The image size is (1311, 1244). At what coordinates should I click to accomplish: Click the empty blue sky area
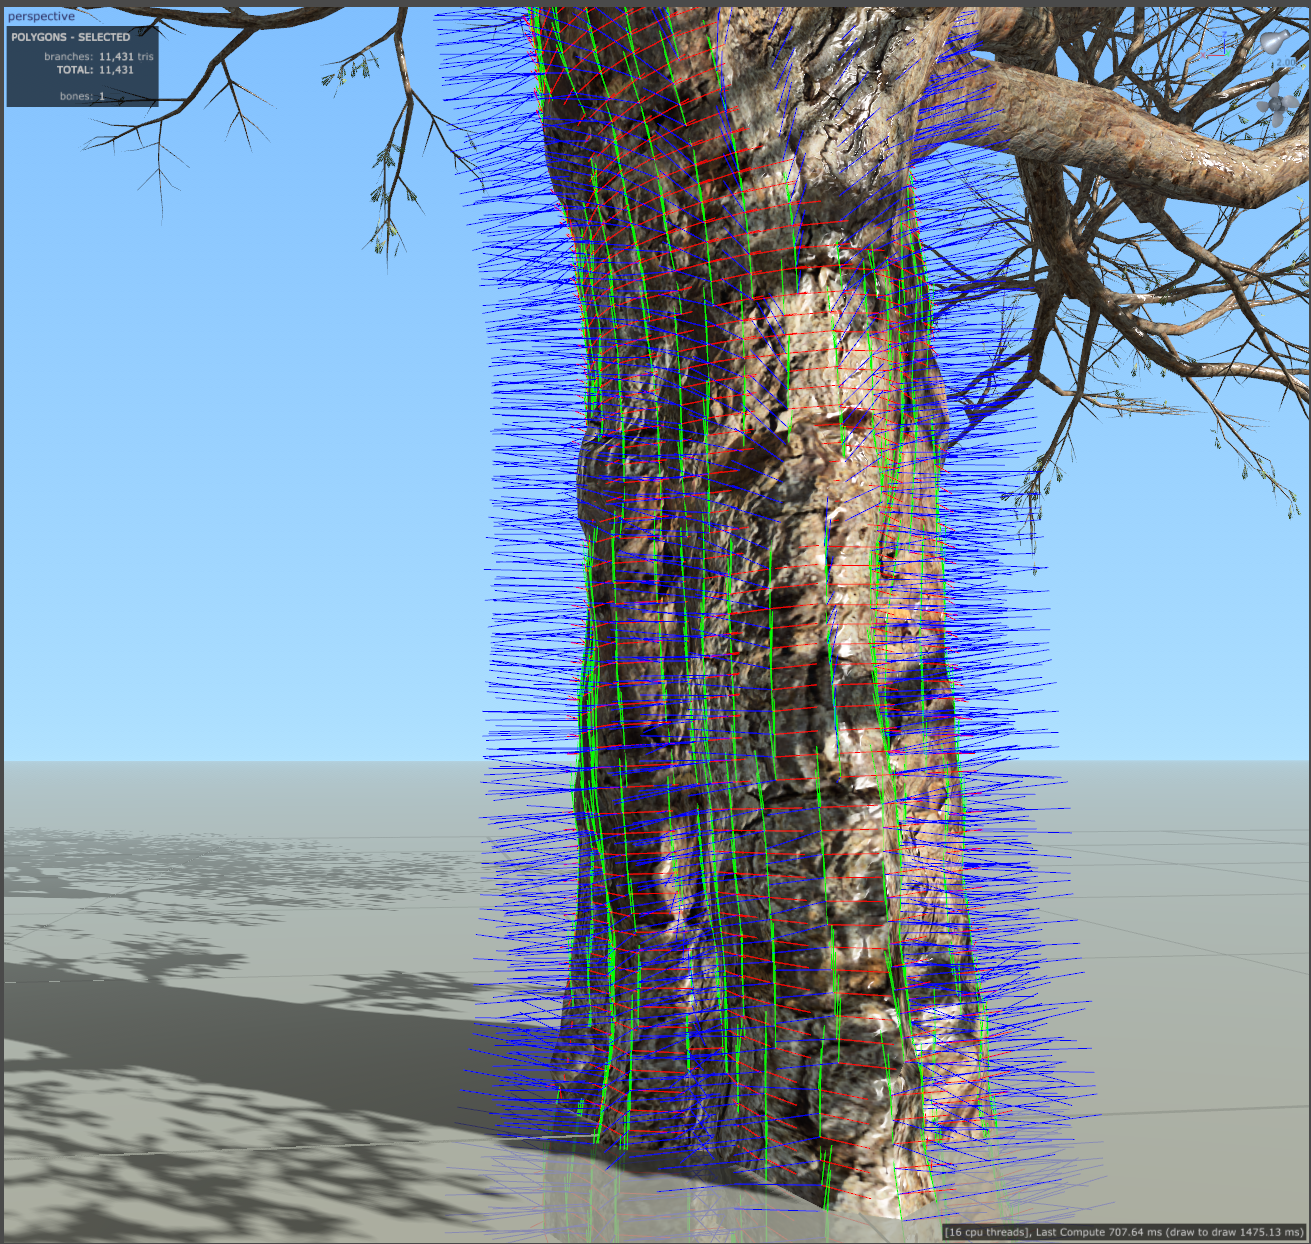click(250, 450)
